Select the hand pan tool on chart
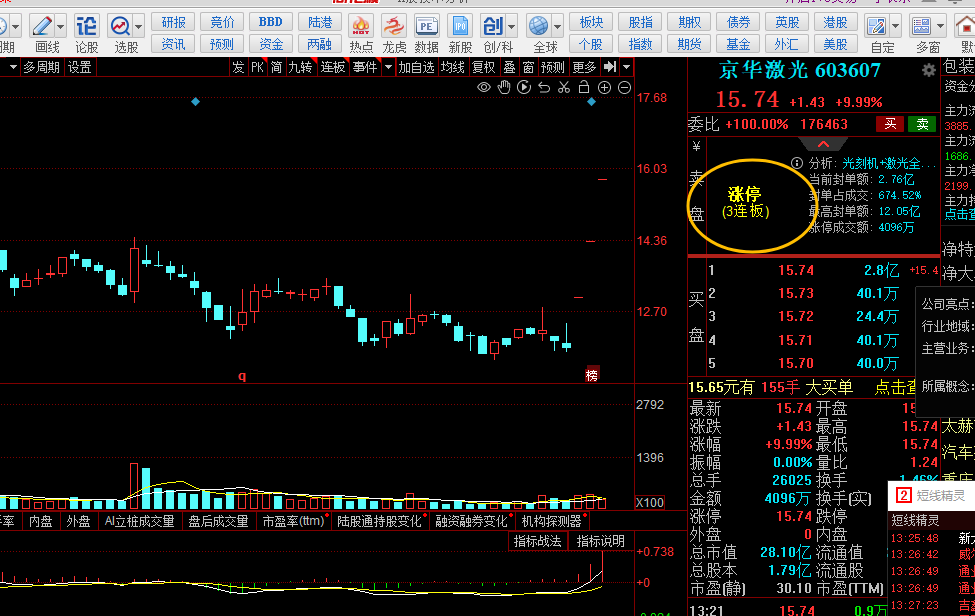The width and height of the screenshot is (975, 616). [504, 88]
